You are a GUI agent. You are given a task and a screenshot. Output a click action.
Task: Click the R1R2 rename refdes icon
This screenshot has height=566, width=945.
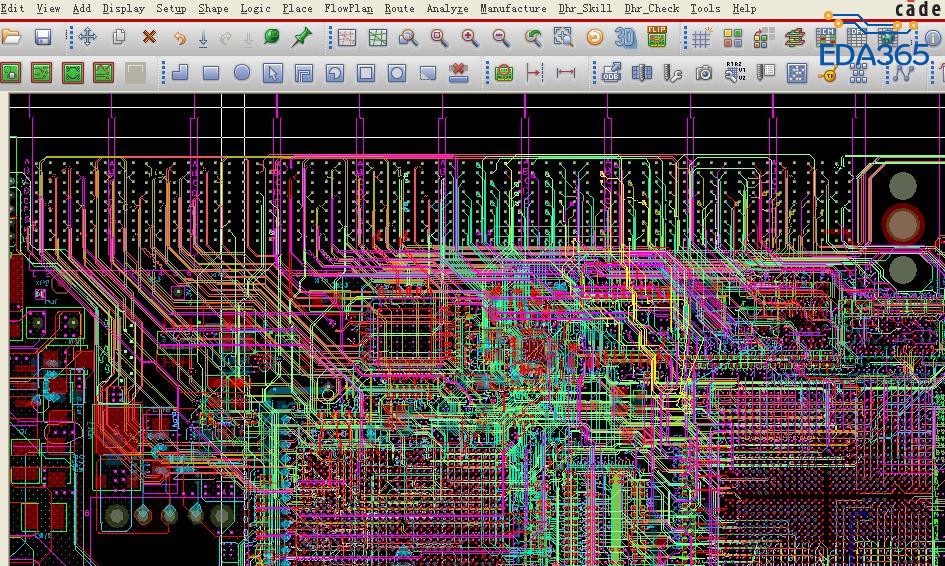point(735,72)
